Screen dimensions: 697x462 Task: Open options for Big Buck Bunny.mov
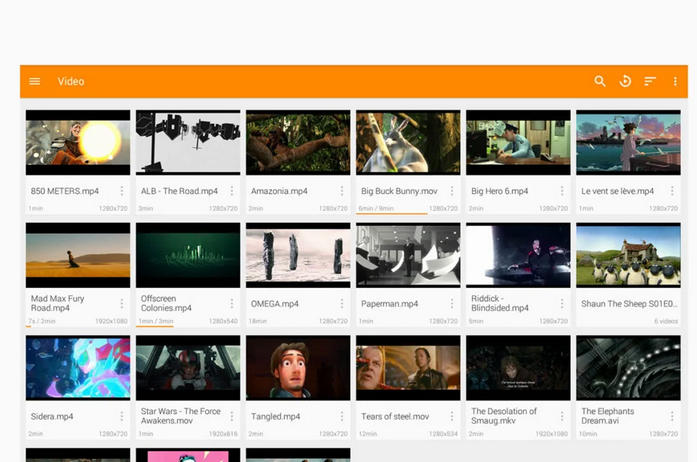[452, 191]
